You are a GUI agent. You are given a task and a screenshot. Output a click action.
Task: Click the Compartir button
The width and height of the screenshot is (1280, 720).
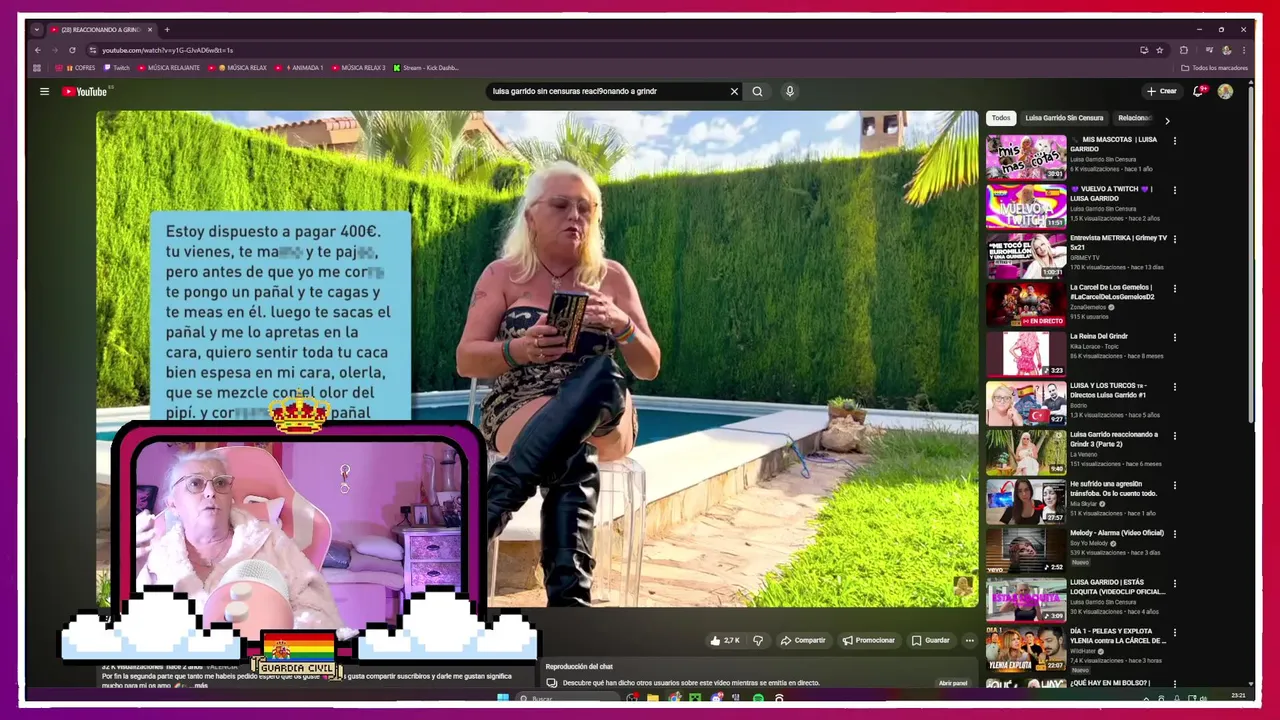pyautogui.click(x=803, y=640)
